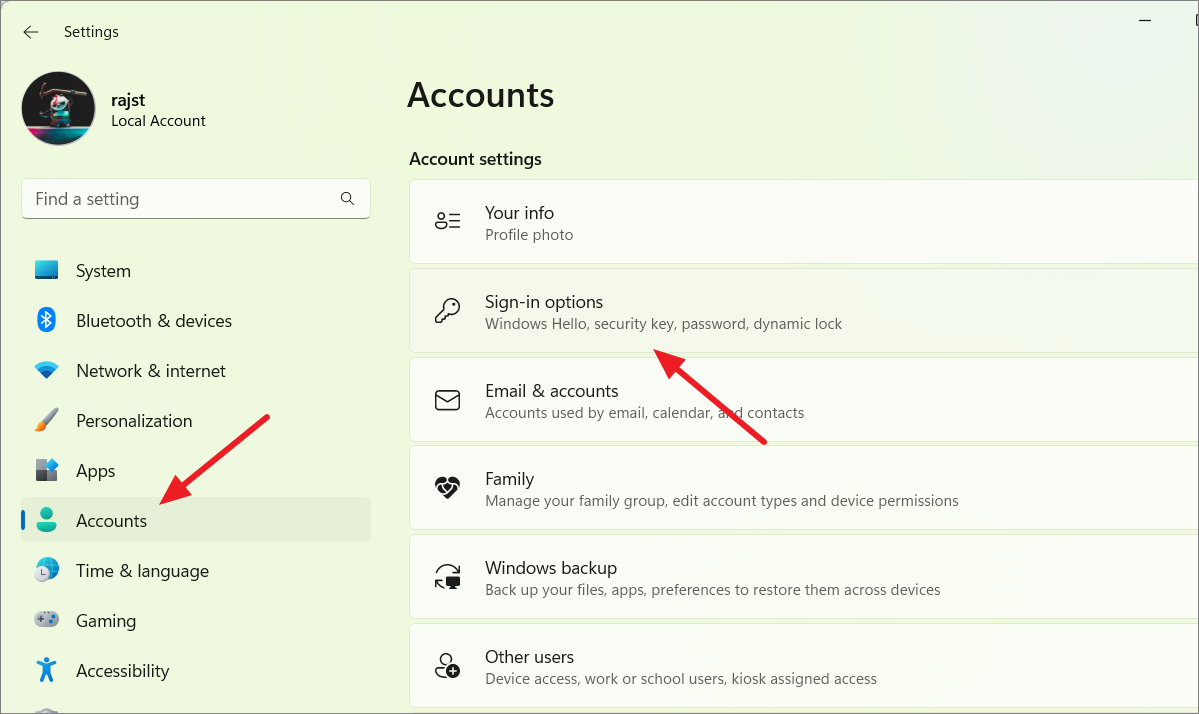Click the Other users icon
Image resolution: width=1199 pixels, height=714 pixels.
click(447, 665)
